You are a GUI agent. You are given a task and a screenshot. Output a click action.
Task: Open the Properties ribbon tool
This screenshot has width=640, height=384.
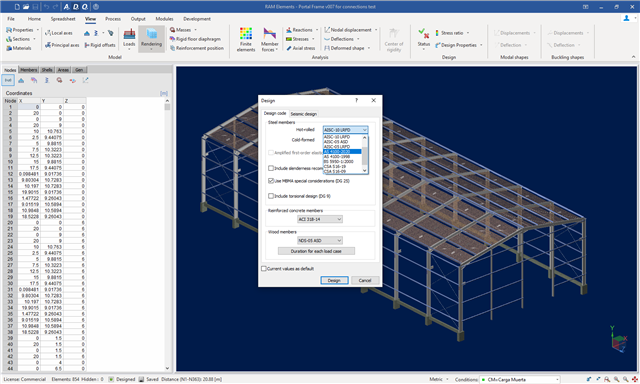pos(20,30)
